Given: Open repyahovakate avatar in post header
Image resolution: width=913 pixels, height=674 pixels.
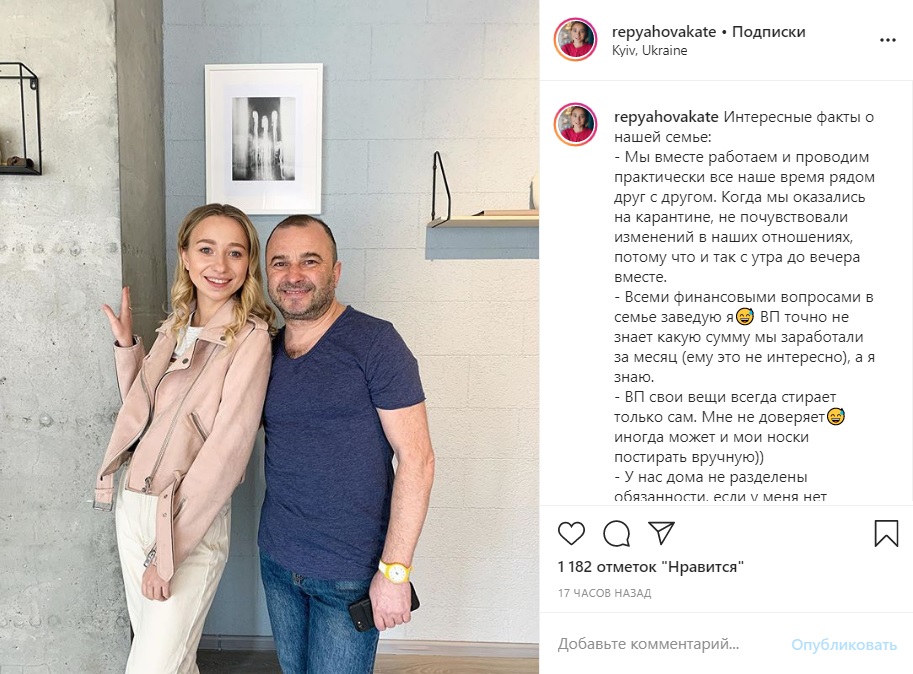Looking at the screenshot, I should [x=575, y=40].
